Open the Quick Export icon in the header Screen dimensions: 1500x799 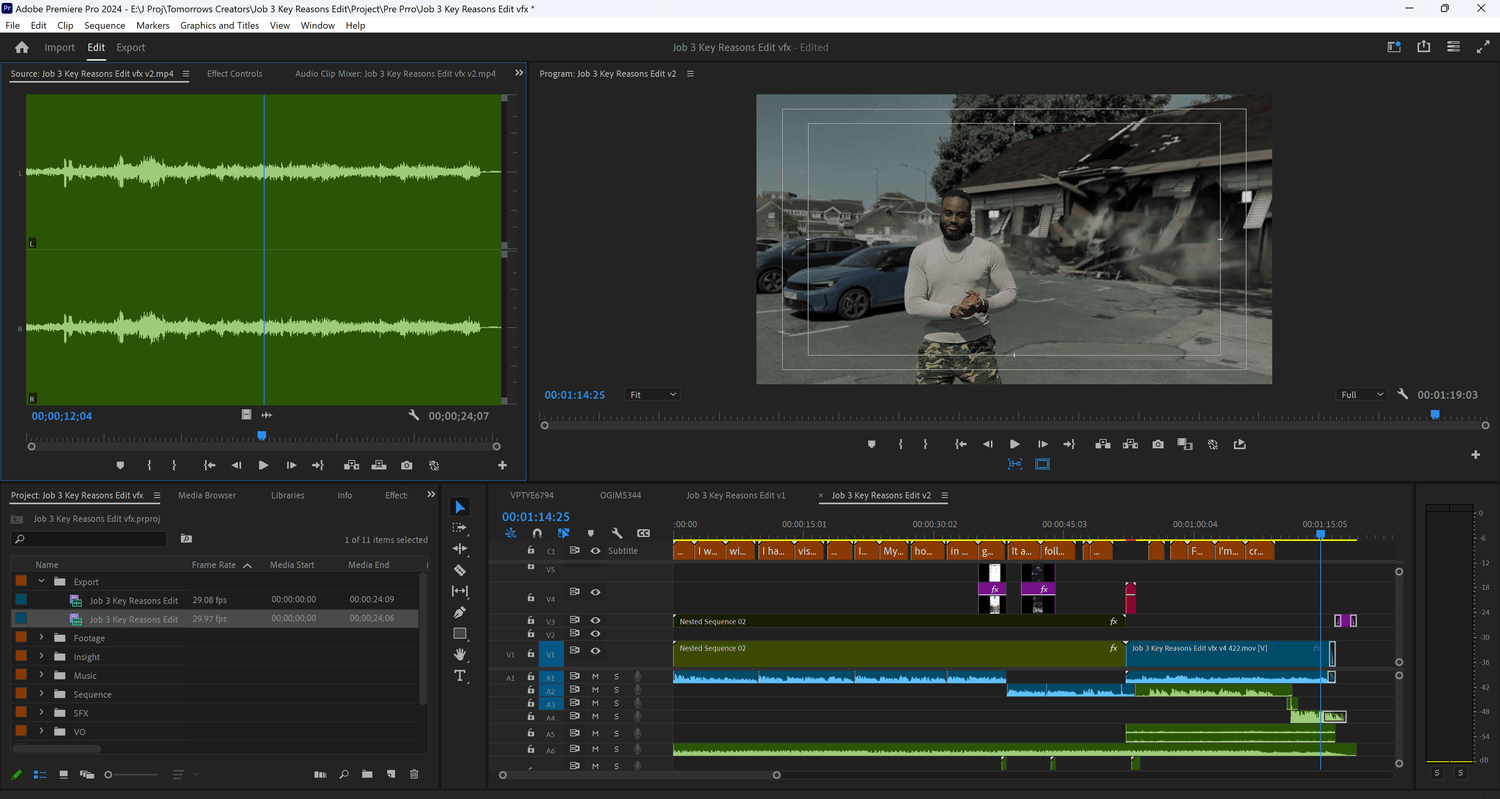click(1423, 47)
